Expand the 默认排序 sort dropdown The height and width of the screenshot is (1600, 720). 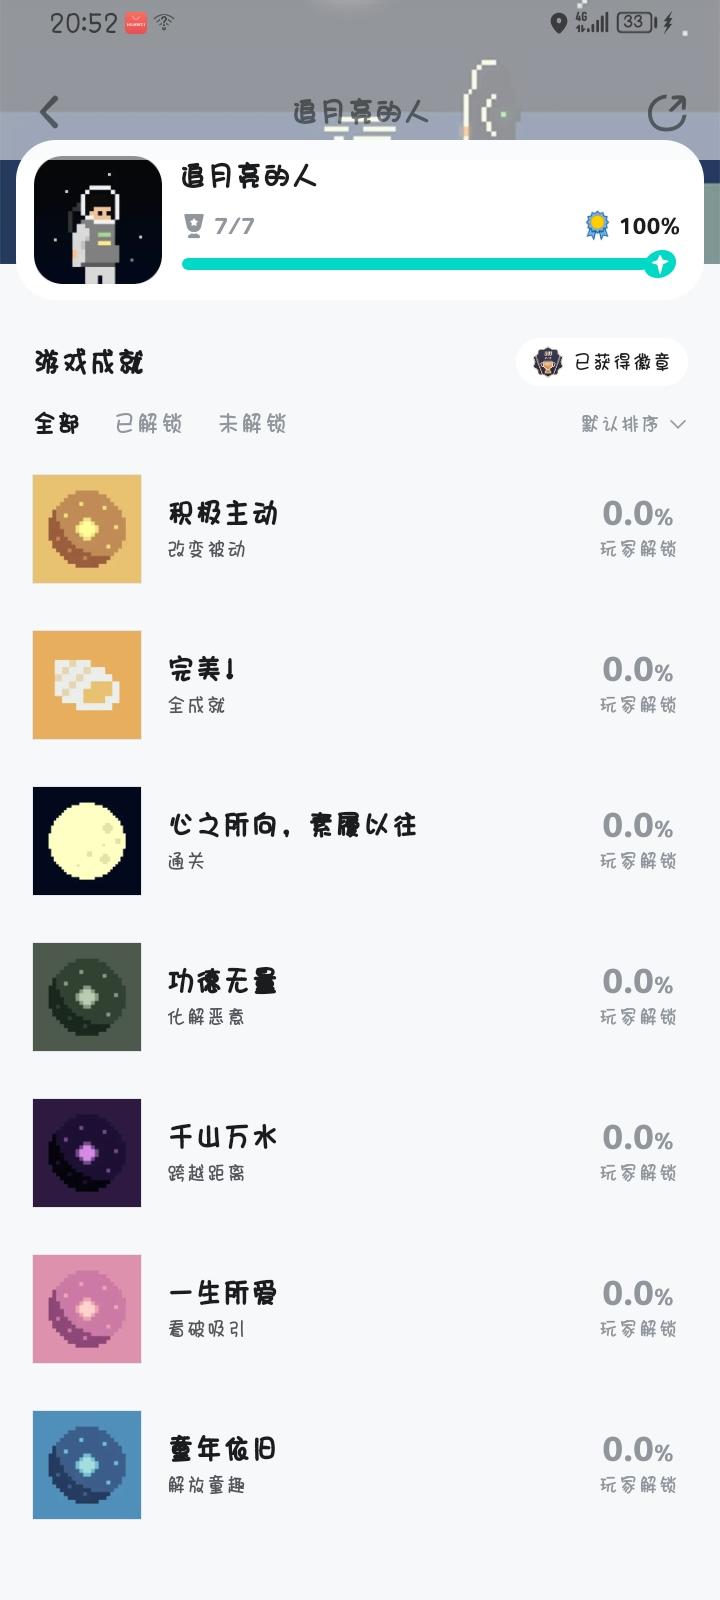tap(633, 424)
